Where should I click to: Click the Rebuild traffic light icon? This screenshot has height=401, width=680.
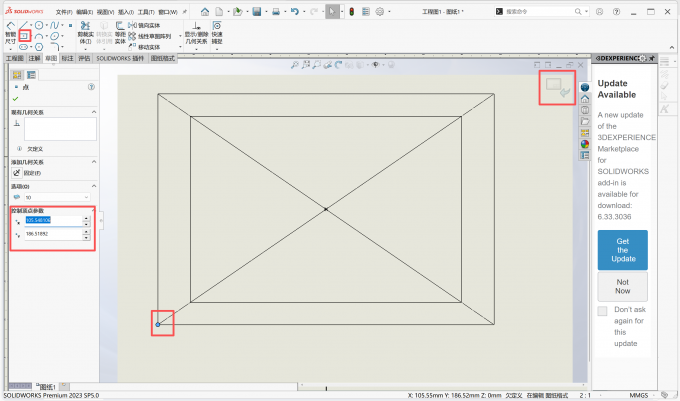tap(351, 12)
